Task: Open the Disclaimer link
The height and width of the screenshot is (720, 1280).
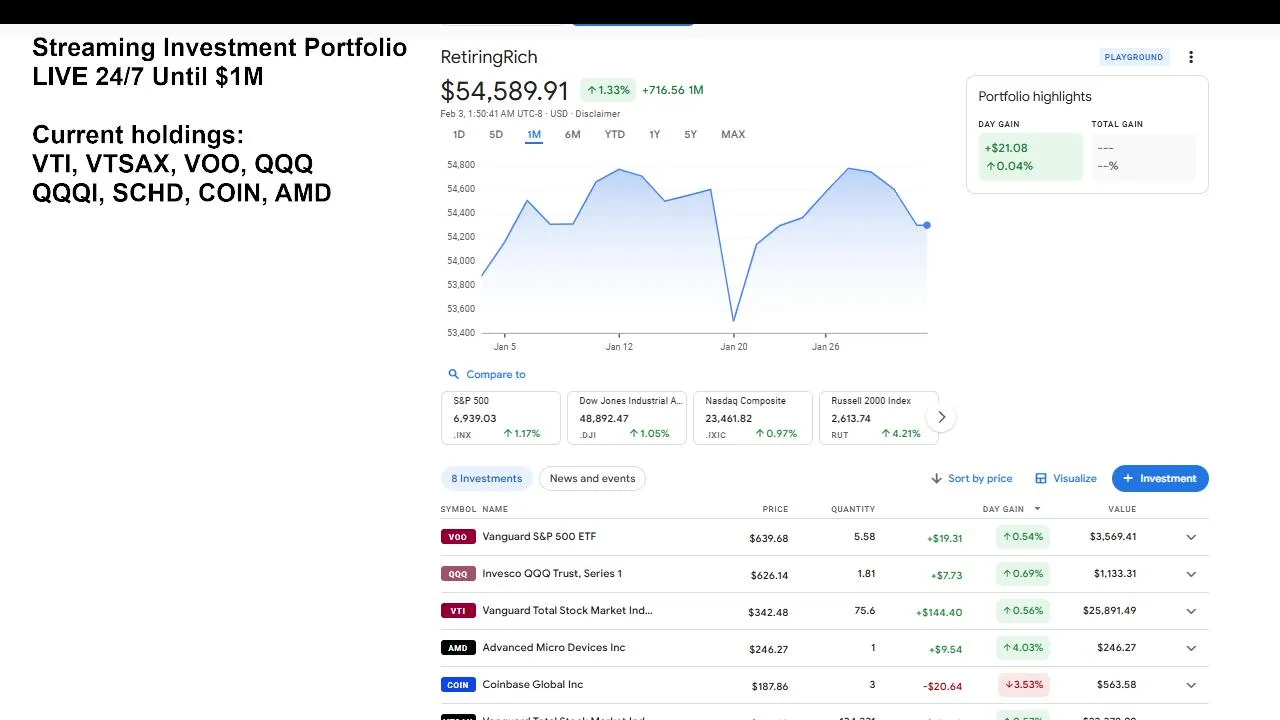Action: pos(597,114)
